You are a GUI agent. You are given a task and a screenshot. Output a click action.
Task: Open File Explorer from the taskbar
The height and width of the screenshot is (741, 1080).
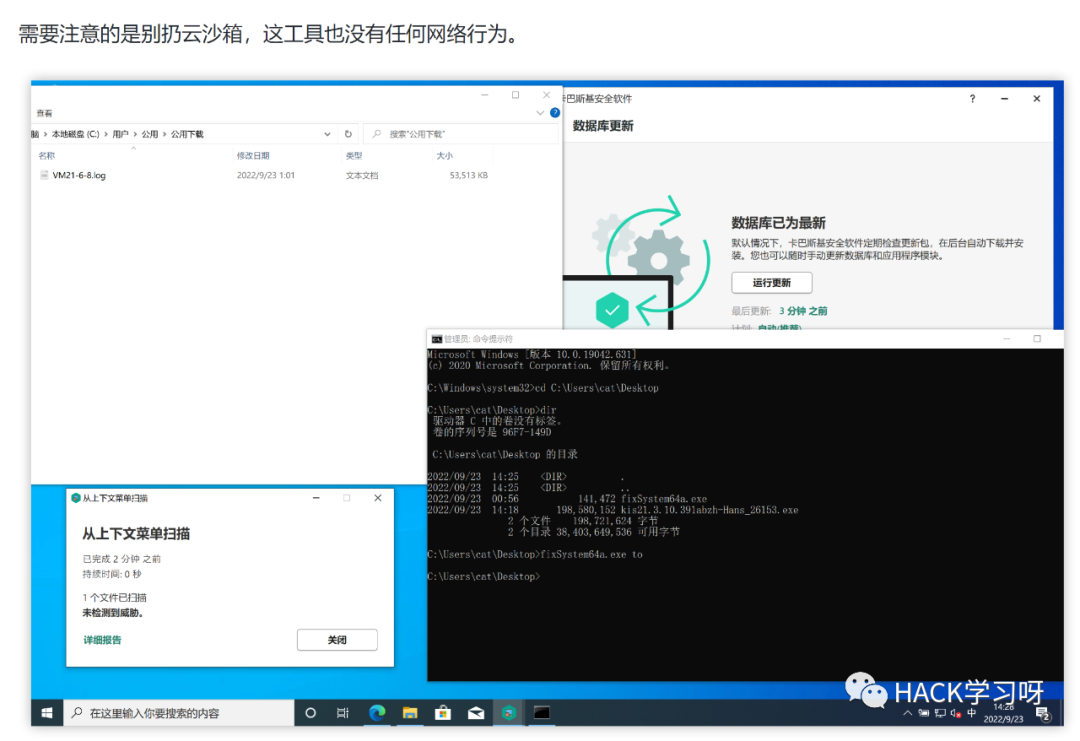(410, 713)
